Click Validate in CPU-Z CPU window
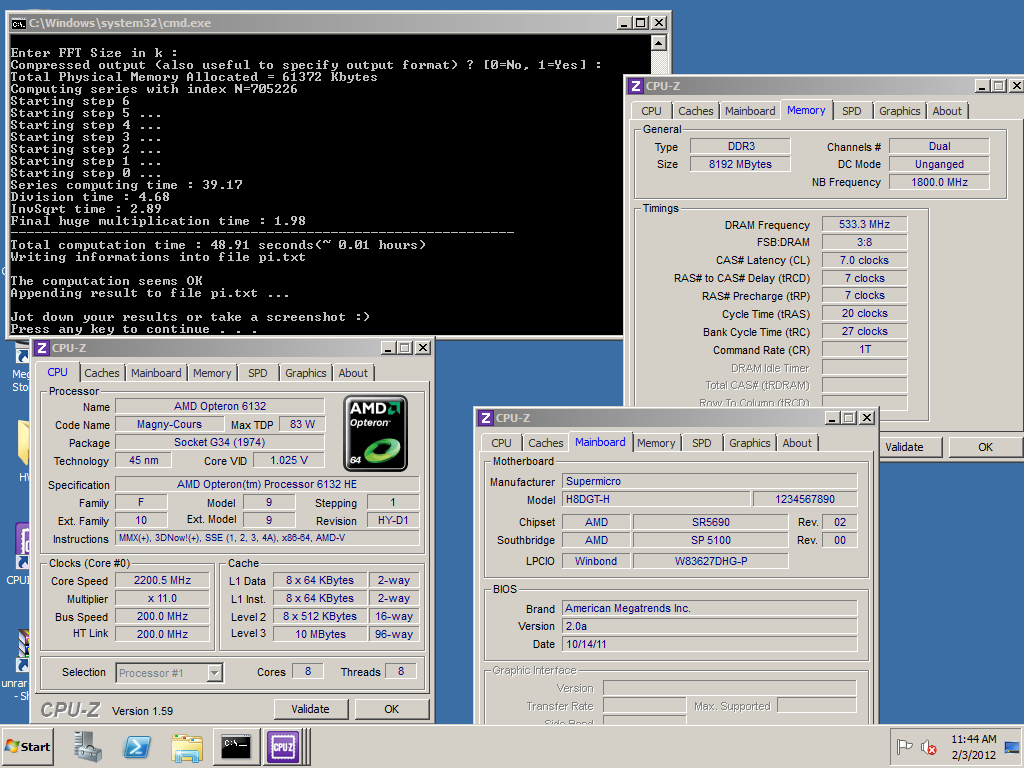This screenshot has height=768, width=1024. coord(310,709)
